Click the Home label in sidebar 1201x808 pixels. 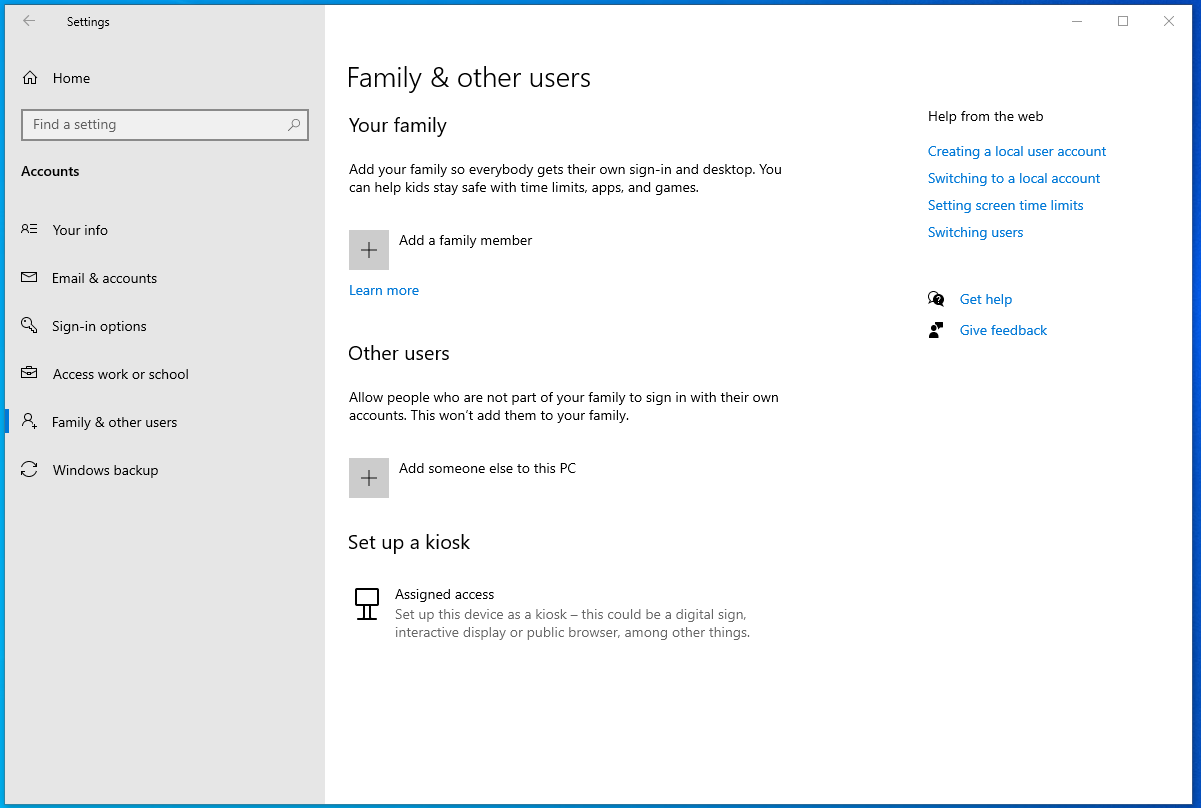(71, 78)
